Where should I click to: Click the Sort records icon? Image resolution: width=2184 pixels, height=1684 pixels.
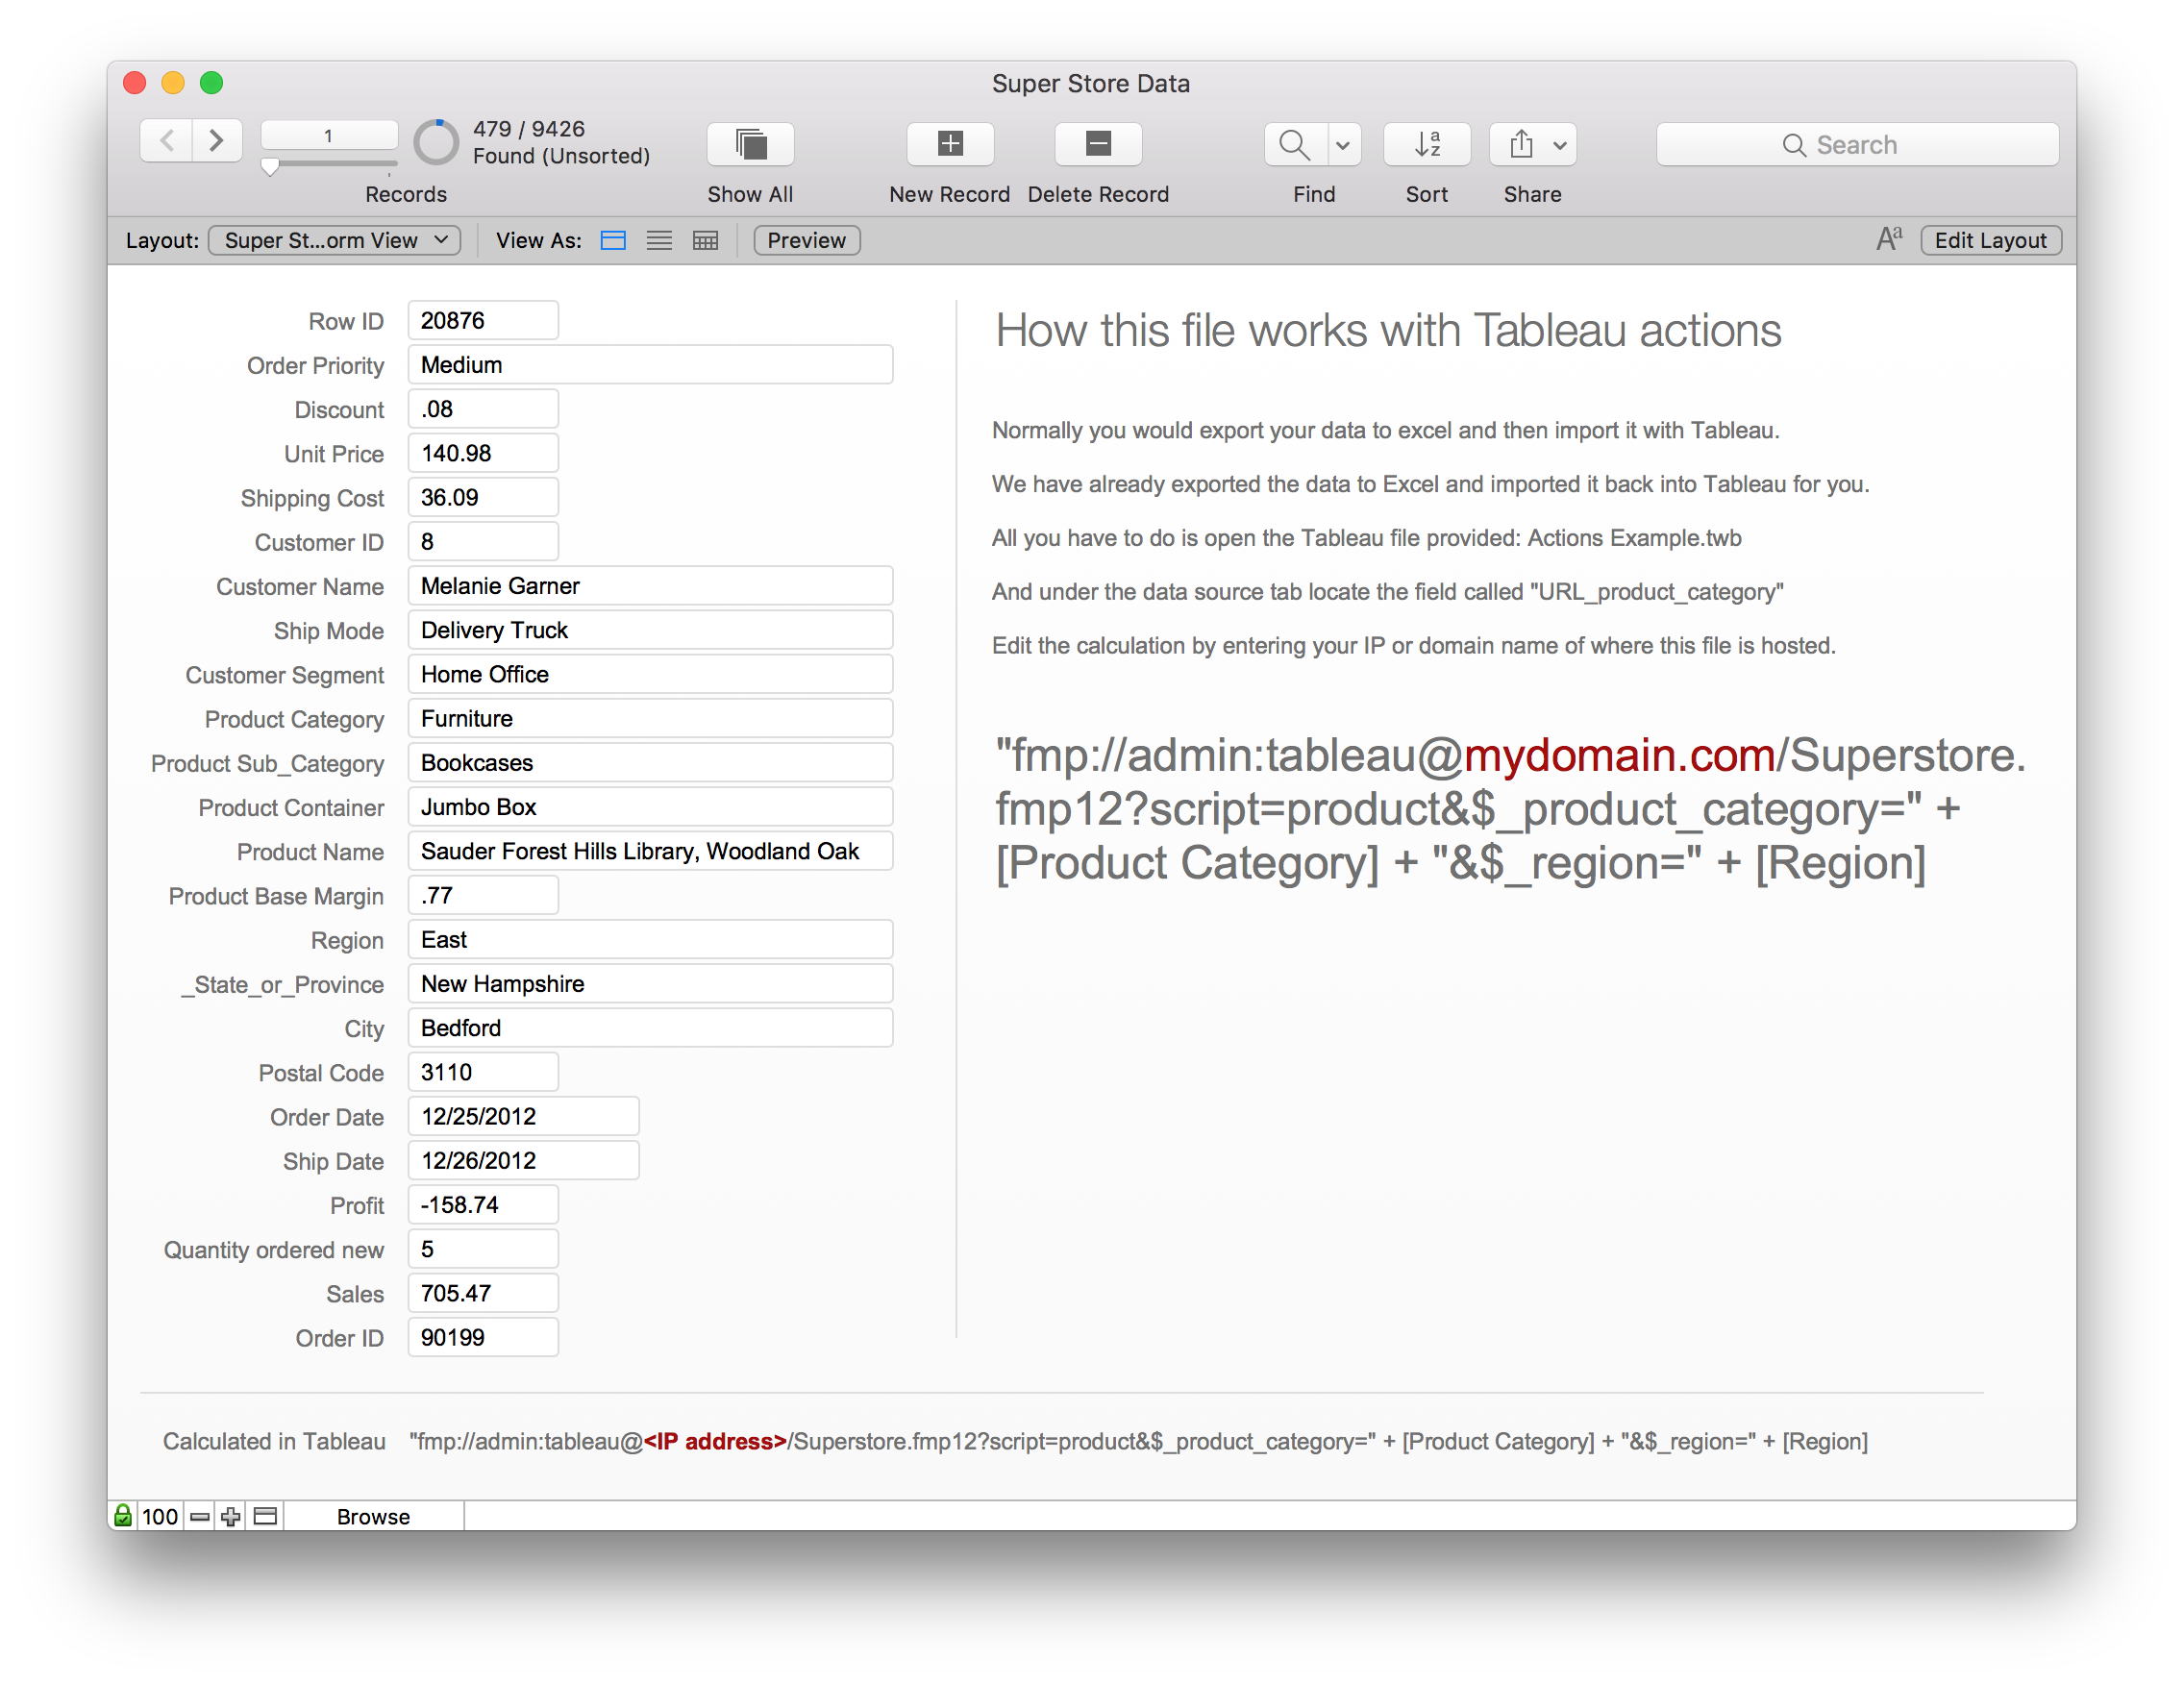1426,145
